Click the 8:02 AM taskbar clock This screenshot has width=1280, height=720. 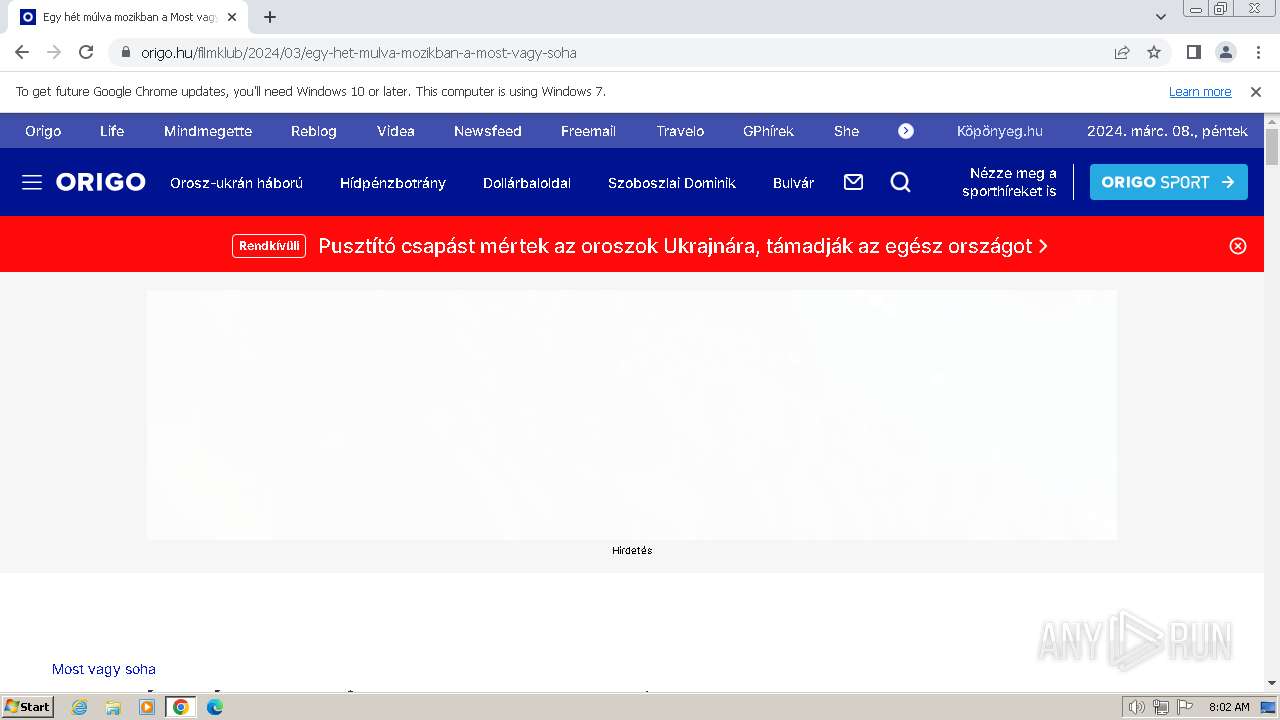point(1229,707)
